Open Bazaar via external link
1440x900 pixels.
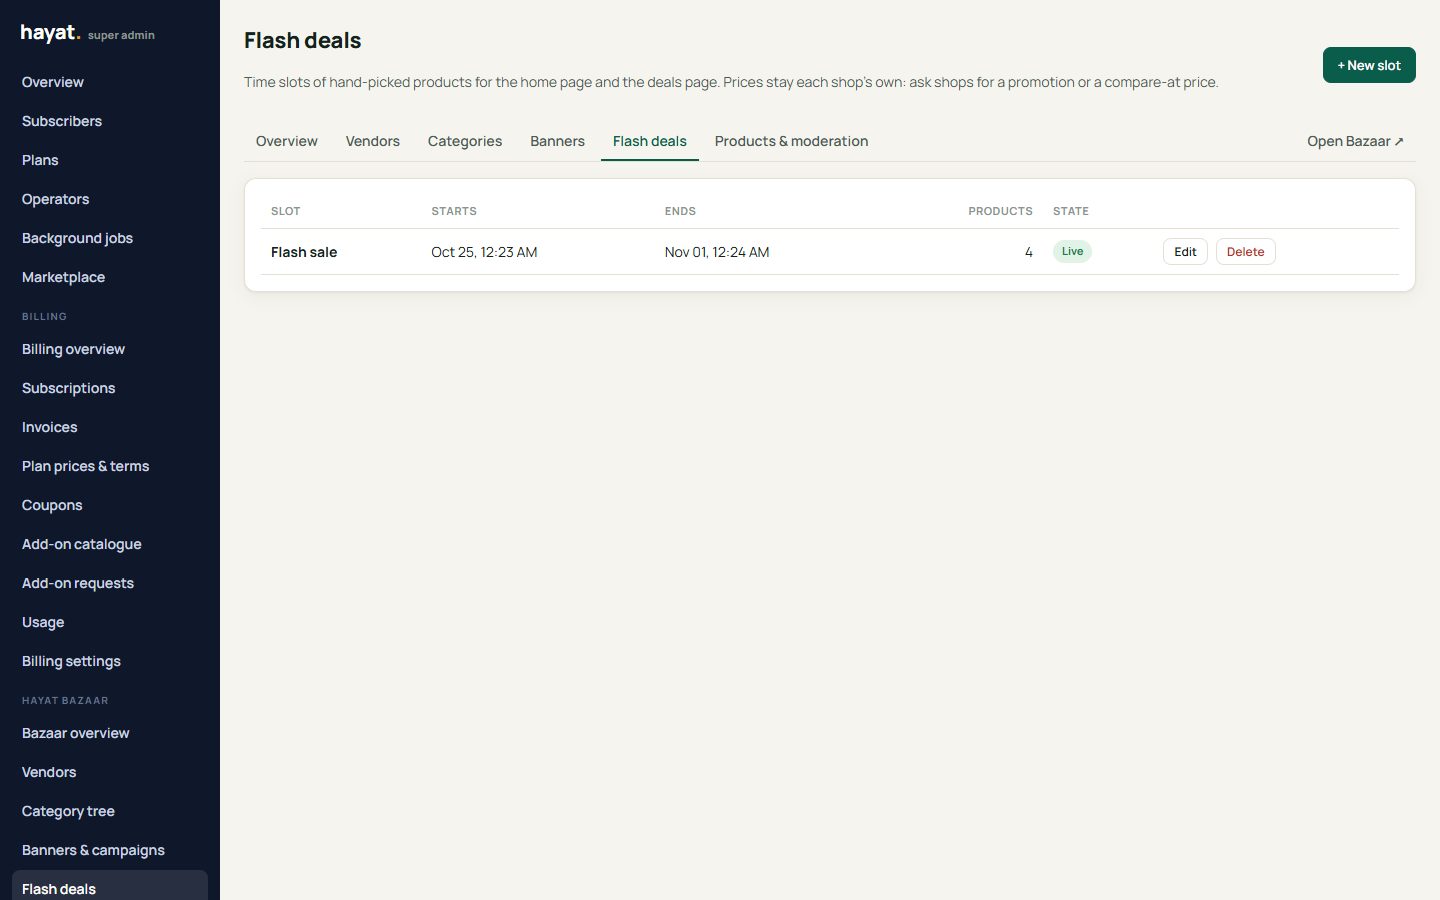(1355, 141)
